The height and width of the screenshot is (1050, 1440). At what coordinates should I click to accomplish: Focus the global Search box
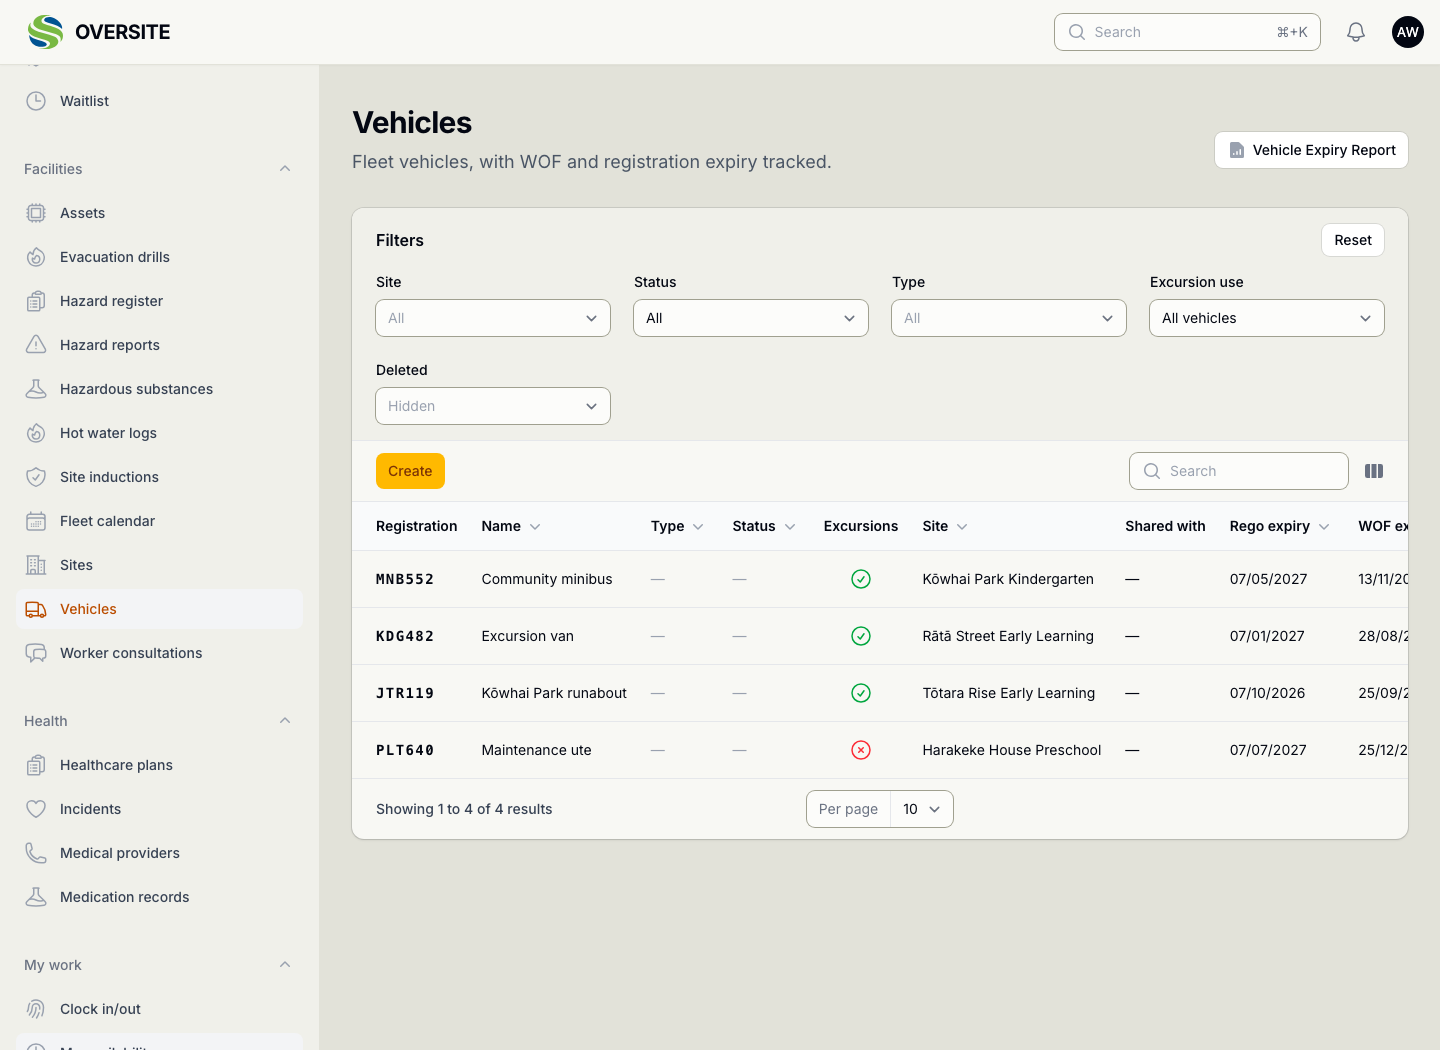(1187, 32)
